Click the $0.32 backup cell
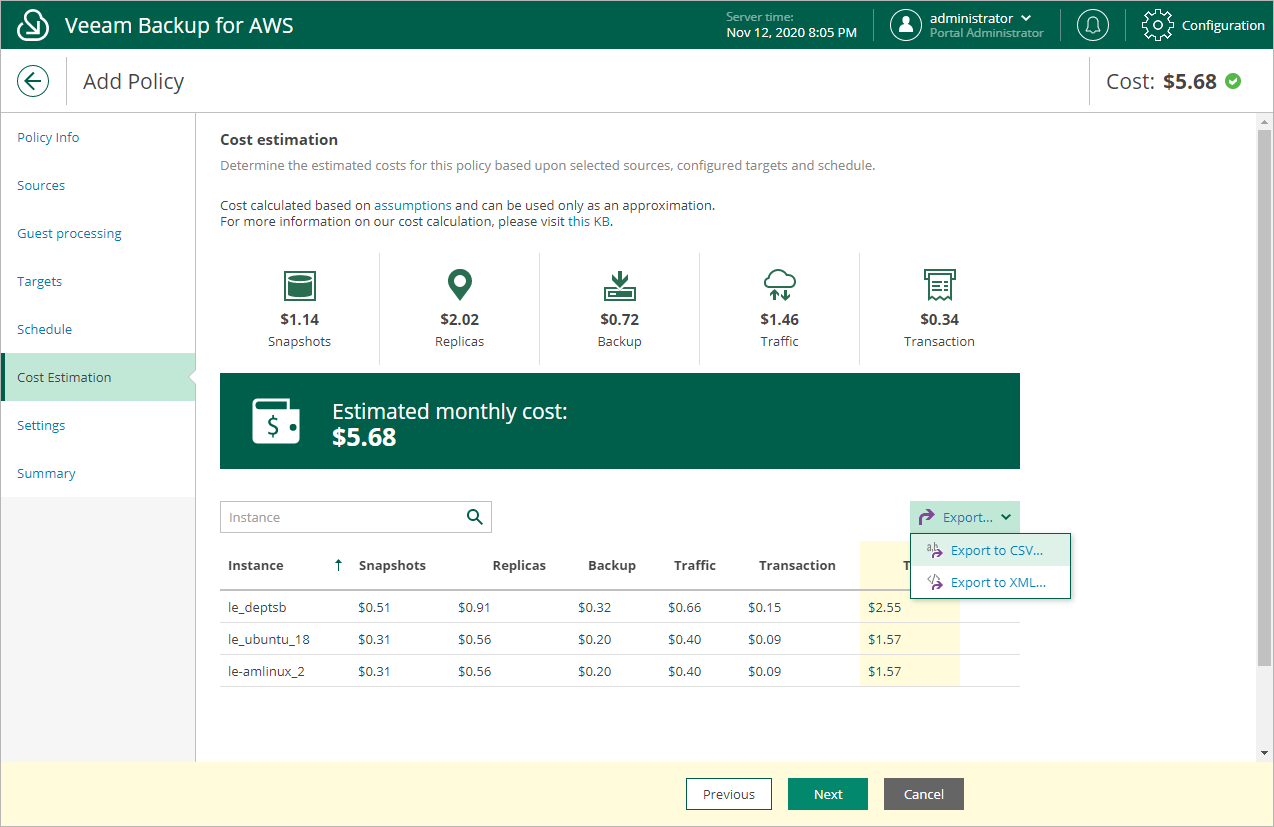The image size is (1274, 827). [595, 607]
